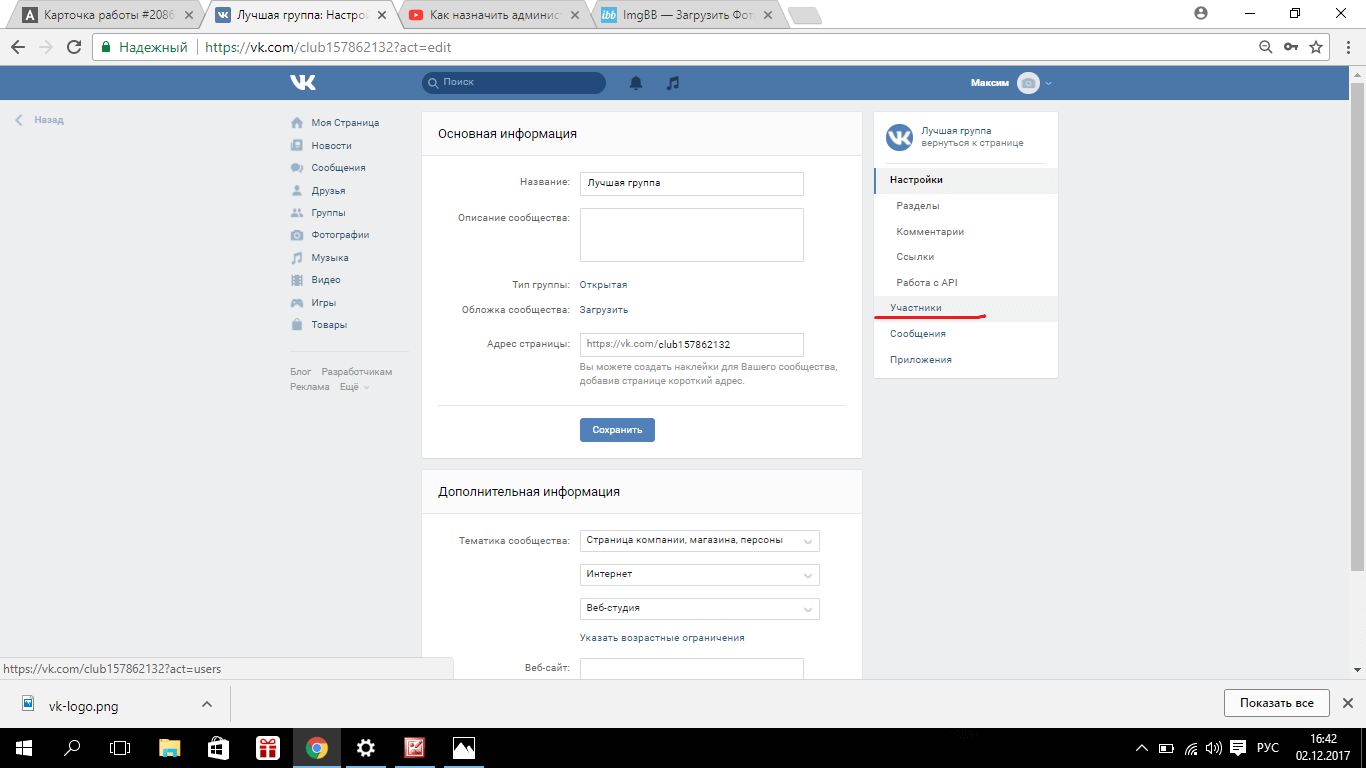Click the VK logo in header
This screenshot has height=768, width=1366.
303,83
